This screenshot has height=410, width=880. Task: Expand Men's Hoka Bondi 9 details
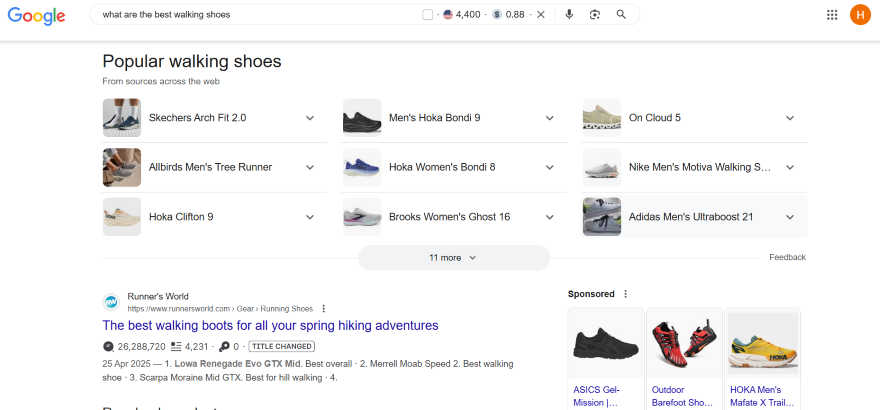pos(550,118)
